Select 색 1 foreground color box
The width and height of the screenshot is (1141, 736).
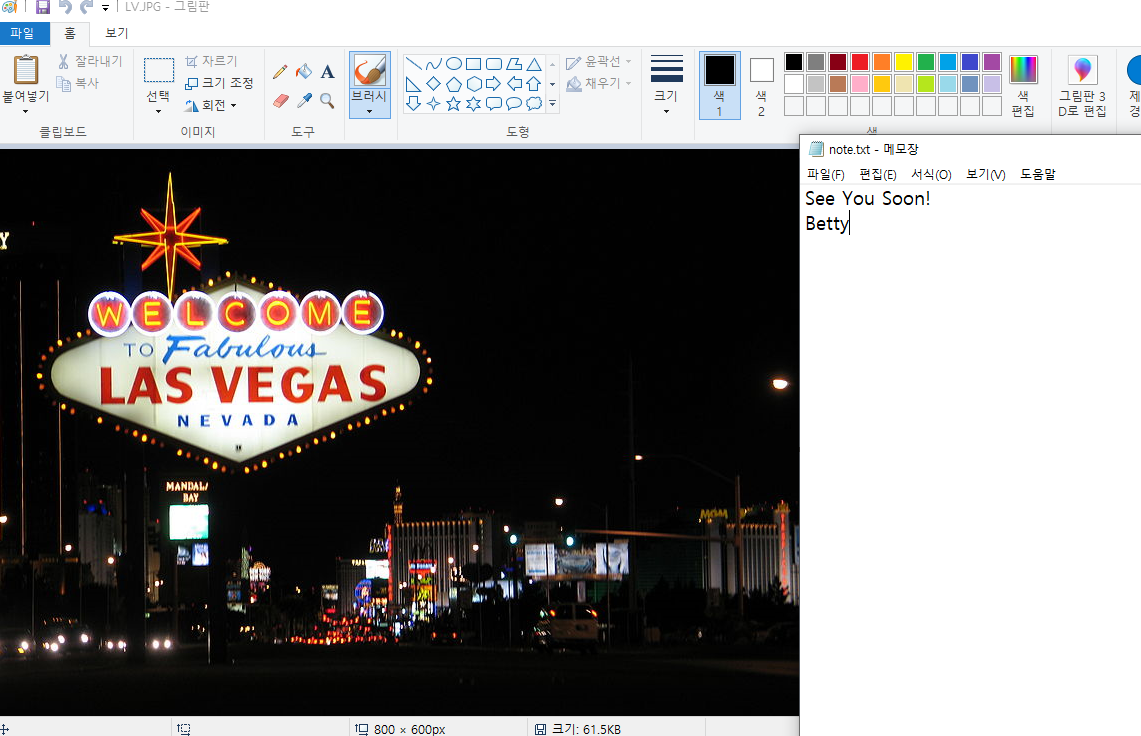tap(720, 85)
